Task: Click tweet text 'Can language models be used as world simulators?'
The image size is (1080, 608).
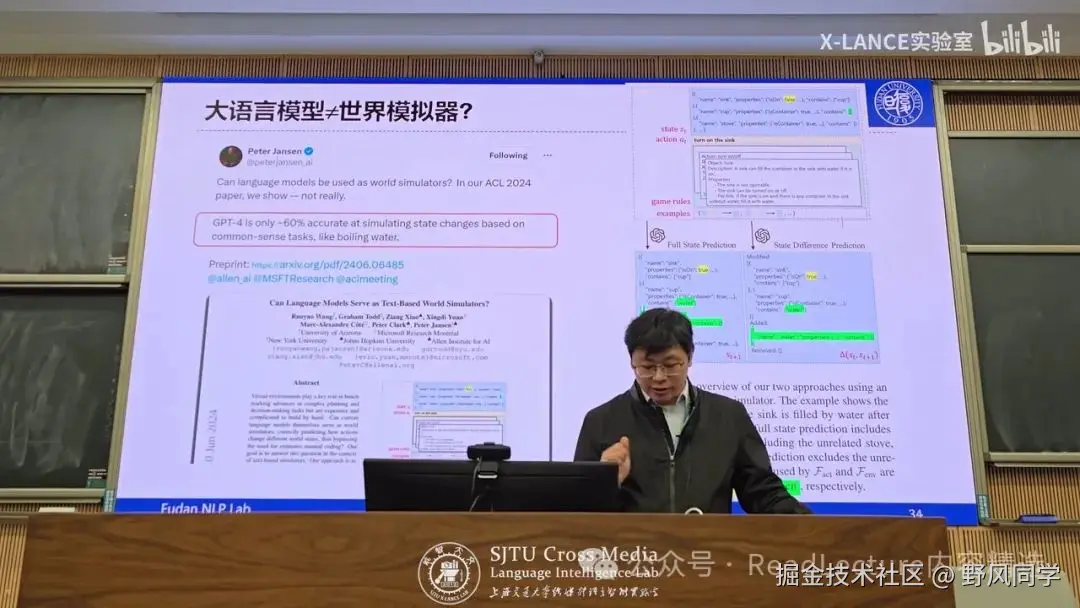Action: click(334, 182)
